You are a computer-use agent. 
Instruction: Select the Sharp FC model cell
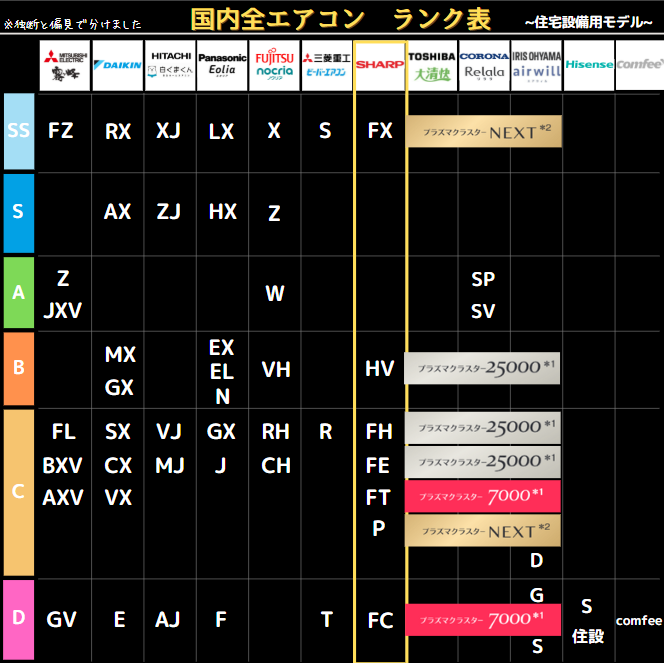click(x=380, y=621)
